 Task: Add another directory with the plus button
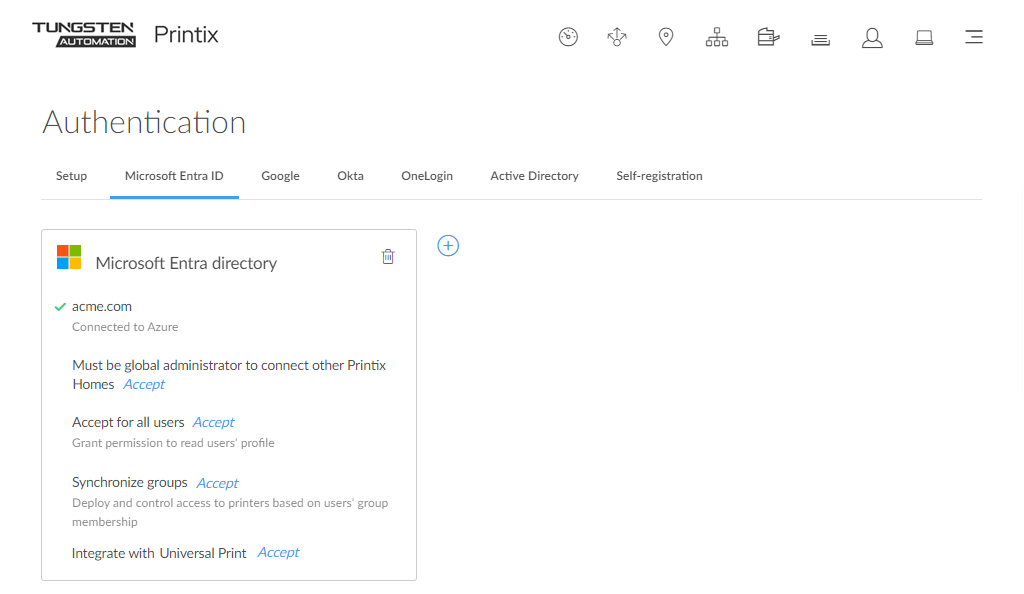pyautogui.click(x=448, y=245)
